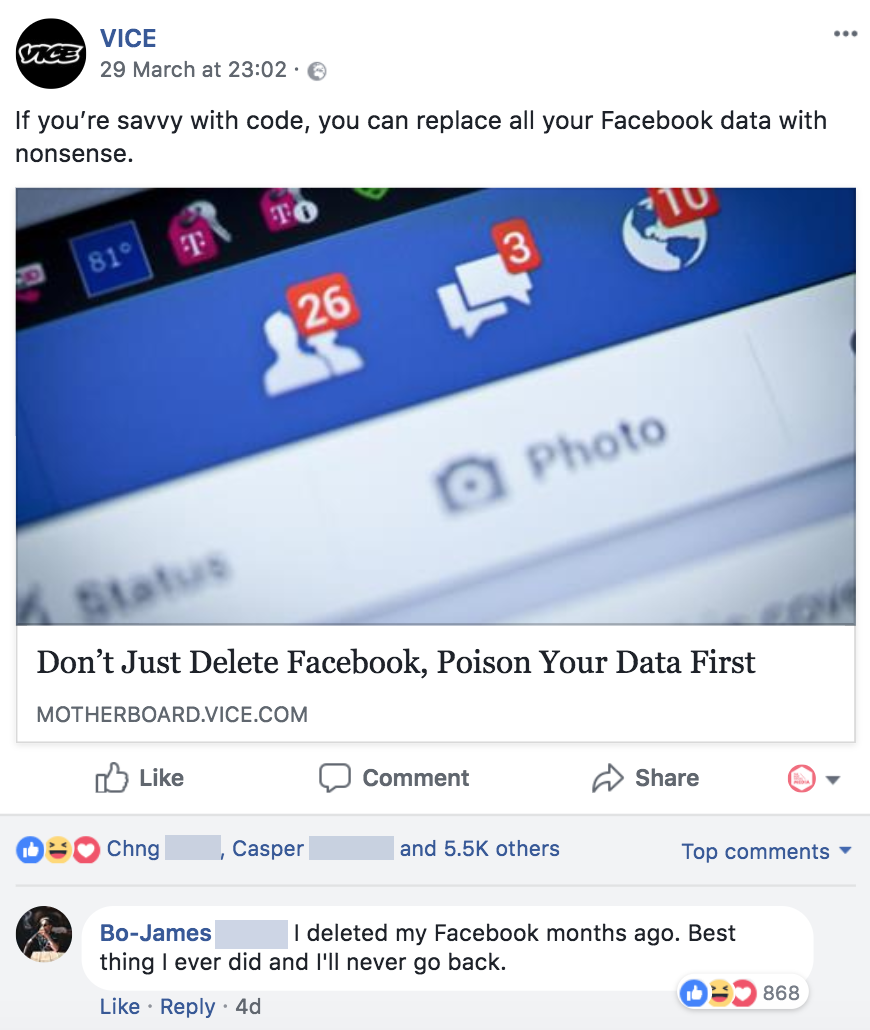This screenshot has height=1030, width=870.
Task: Click the MOTHERBOARD.VICE.COM source link
Action: point(172,714)
